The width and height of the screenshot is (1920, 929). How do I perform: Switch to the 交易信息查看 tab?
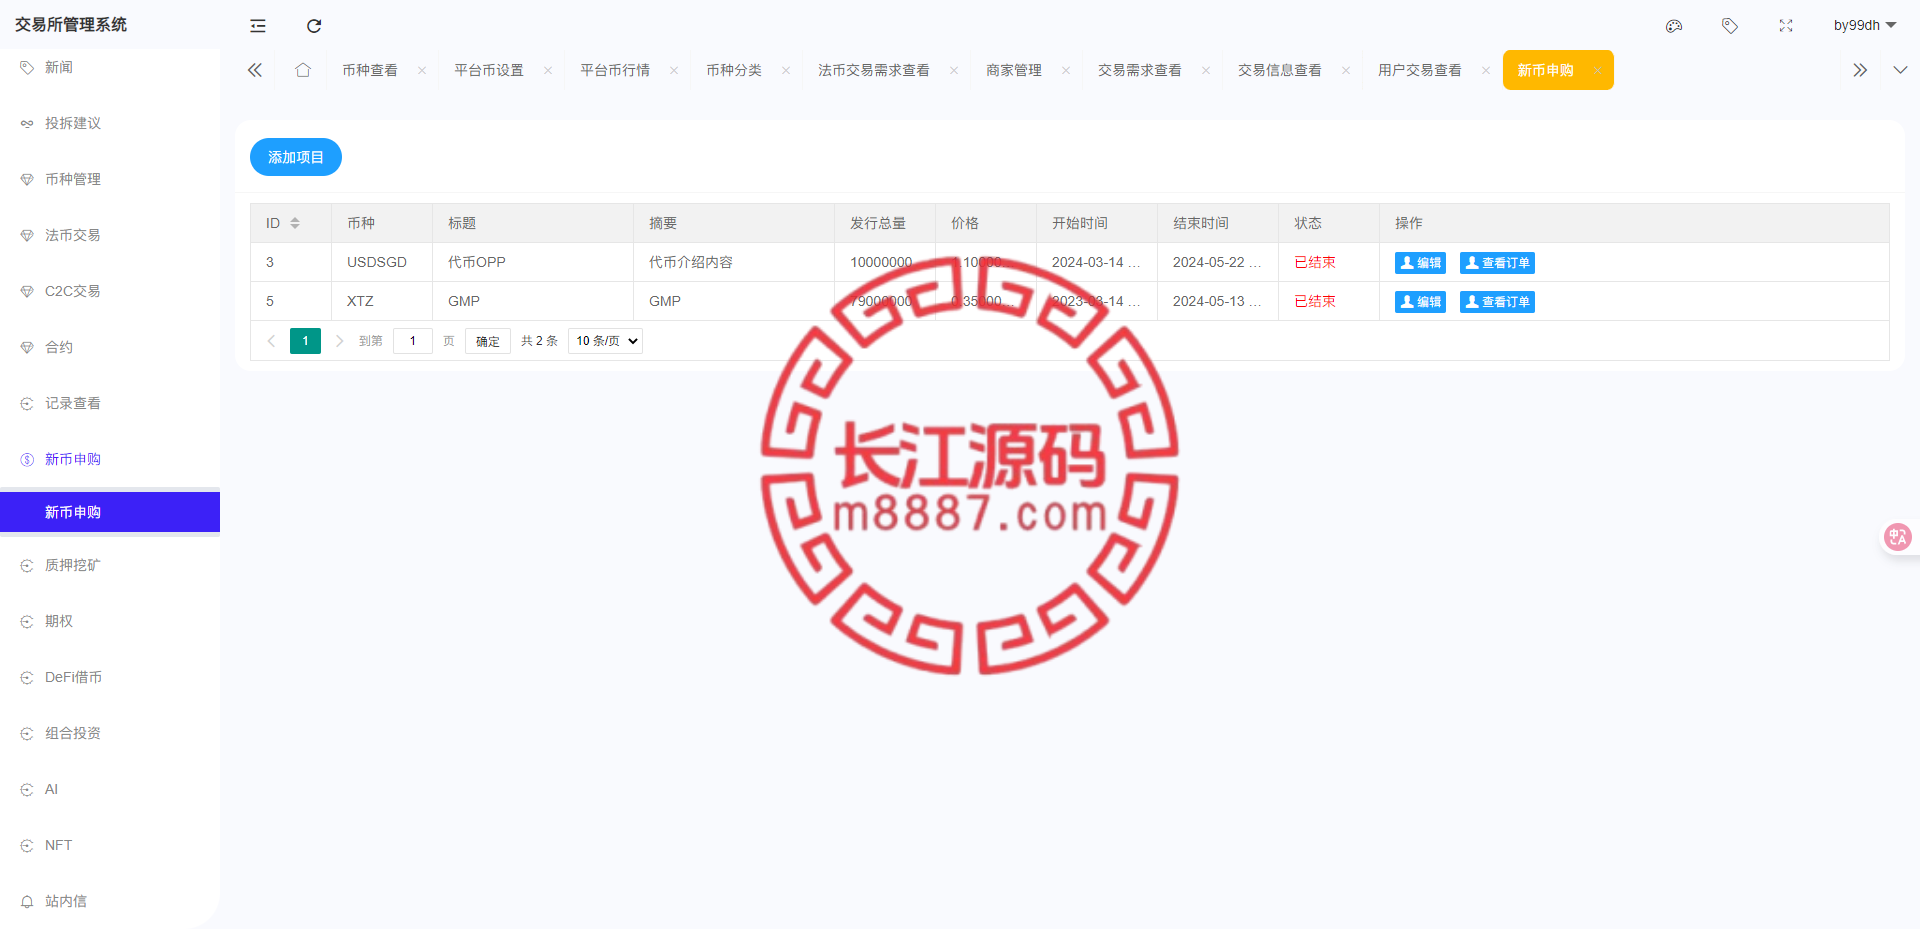pyautogui.click(x=1280, y=70)
